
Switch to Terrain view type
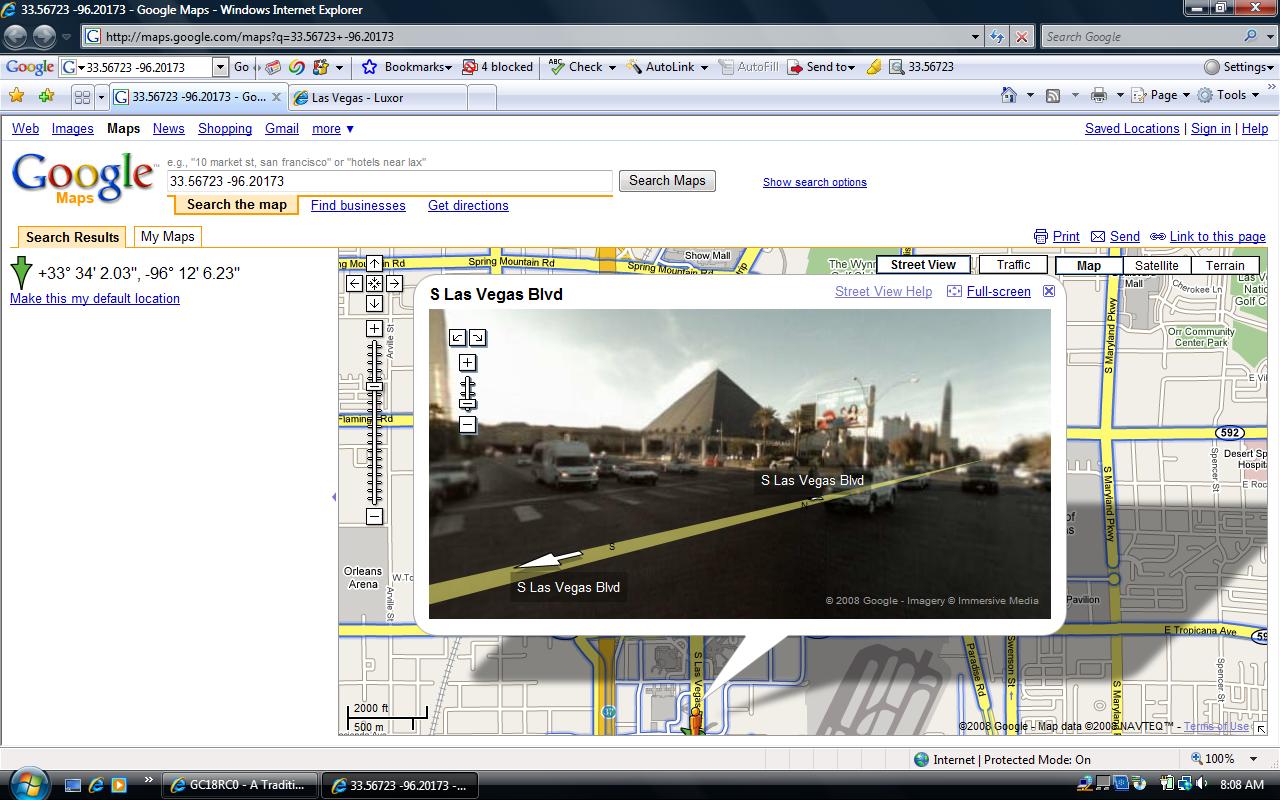click(x=1225, y=266)
